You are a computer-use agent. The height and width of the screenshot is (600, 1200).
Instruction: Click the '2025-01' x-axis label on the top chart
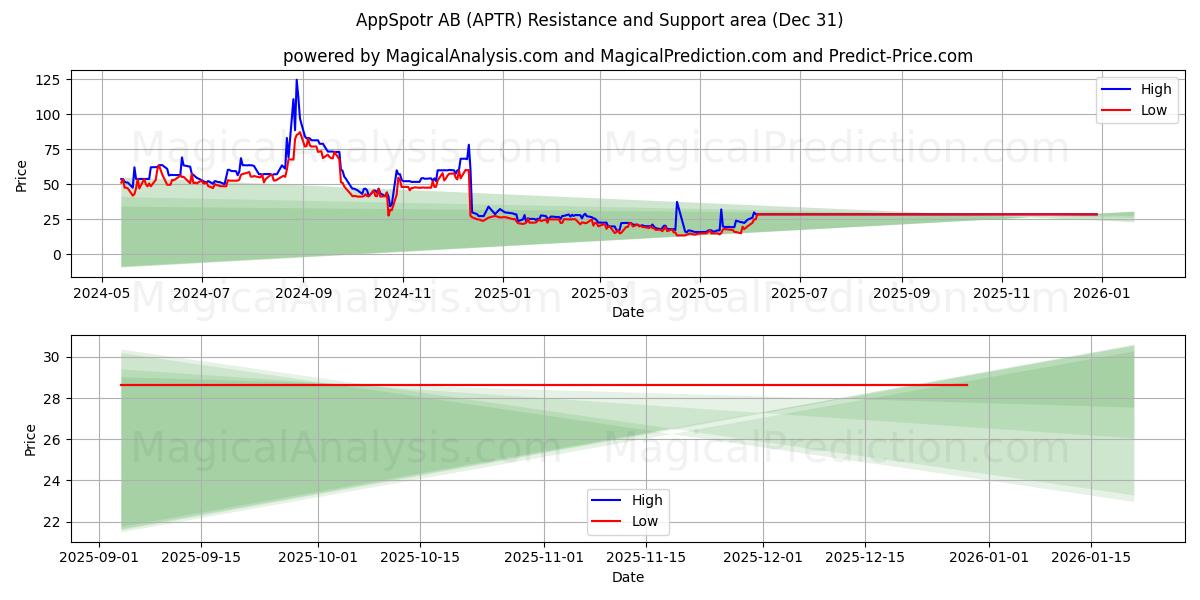click(502, 293)
